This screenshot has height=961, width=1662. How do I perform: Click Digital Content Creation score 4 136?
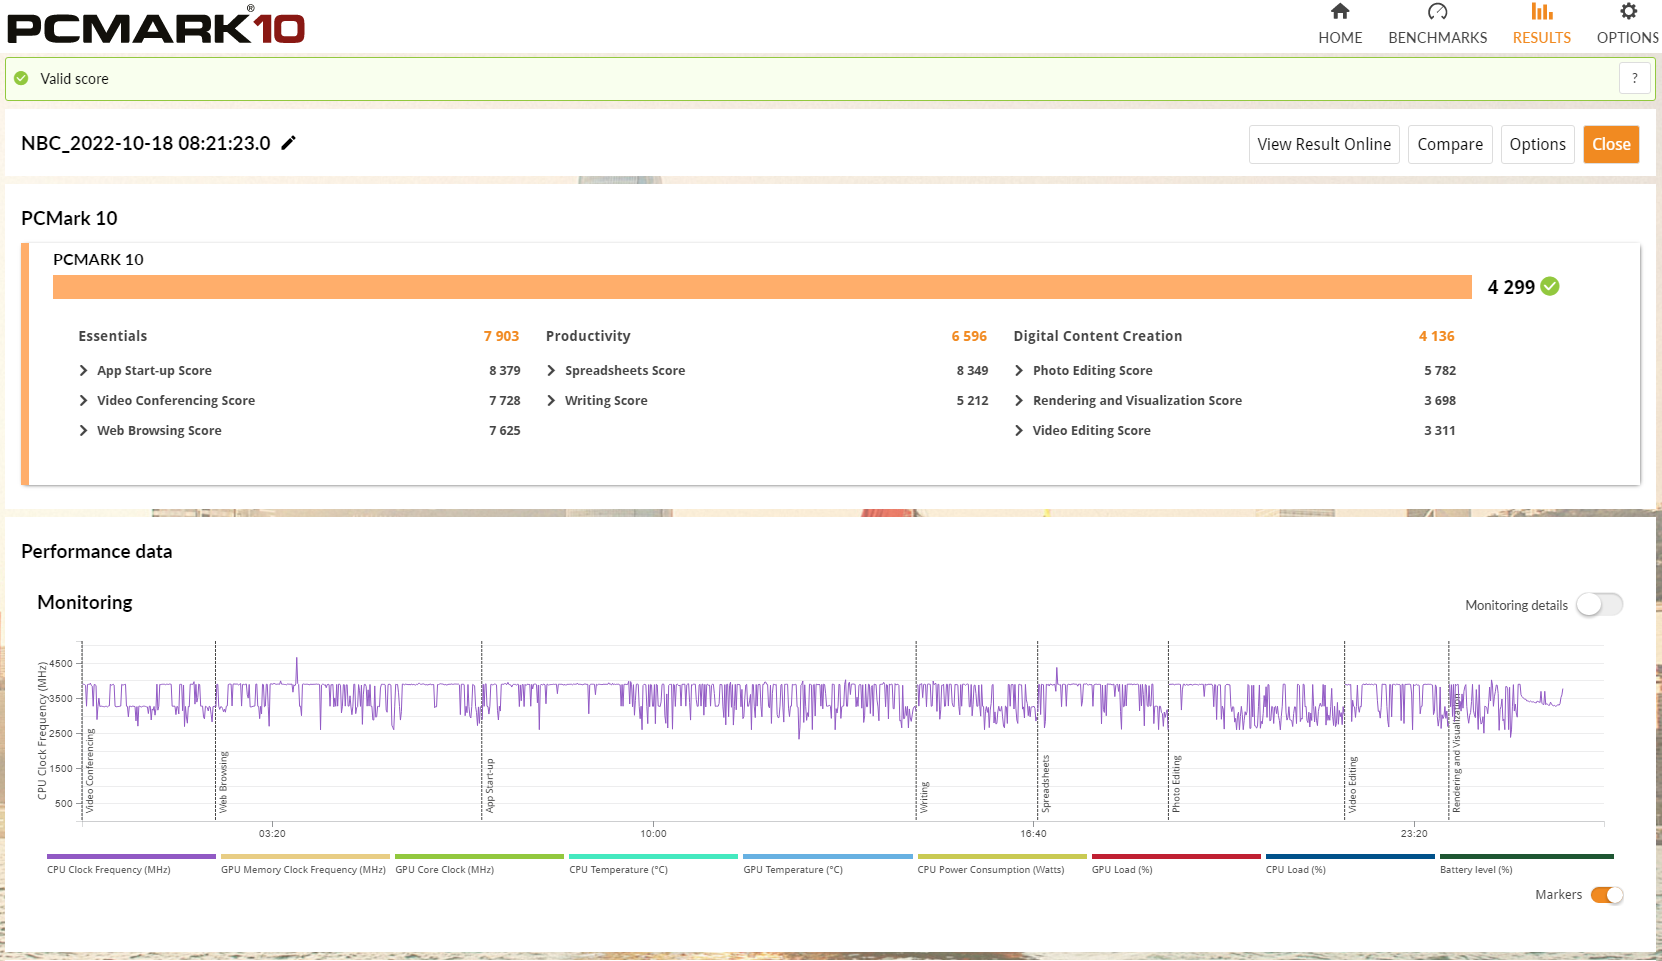[1437, 336]
